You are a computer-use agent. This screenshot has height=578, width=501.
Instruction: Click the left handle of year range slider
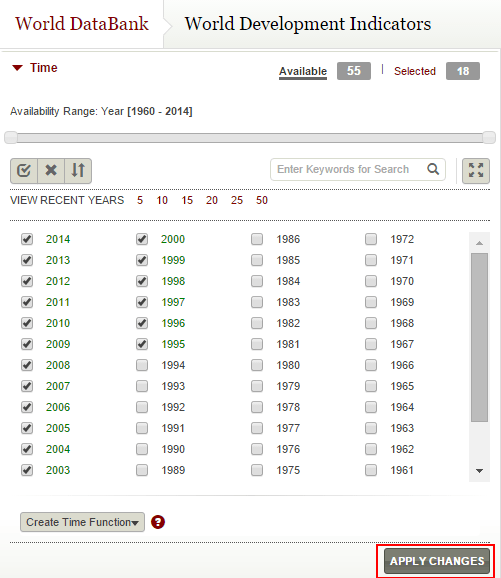(x=11, y=137)
